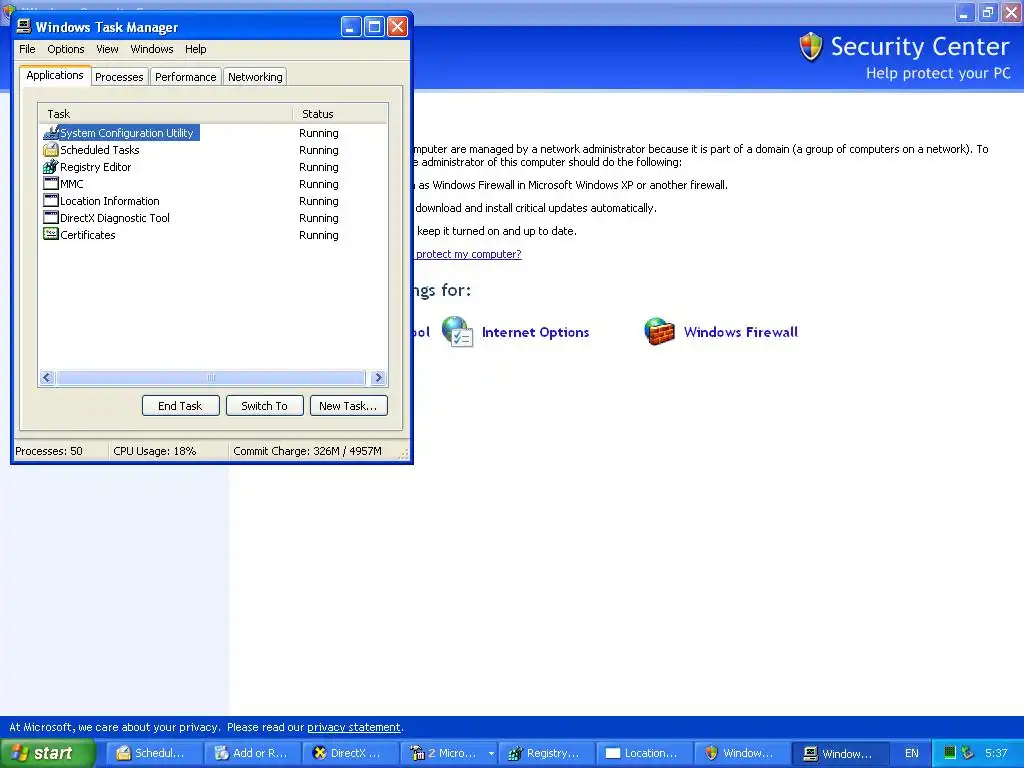Click the Scheduled Tasks row icon

click(x=51, y=150)
